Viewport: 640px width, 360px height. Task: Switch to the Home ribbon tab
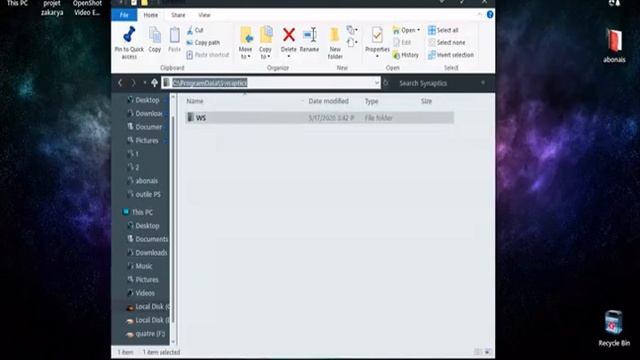tap(151, 15)
